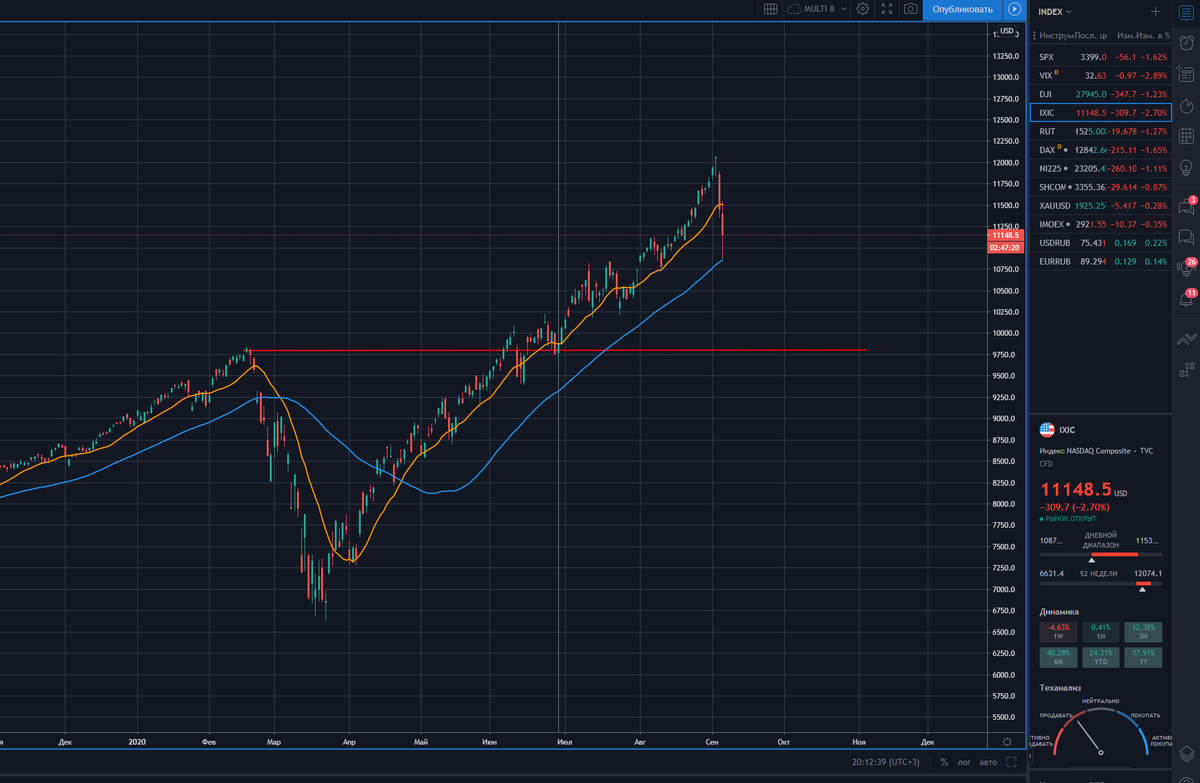
Task: Select DAX row in watchlist
Action: click(1100, 149)
